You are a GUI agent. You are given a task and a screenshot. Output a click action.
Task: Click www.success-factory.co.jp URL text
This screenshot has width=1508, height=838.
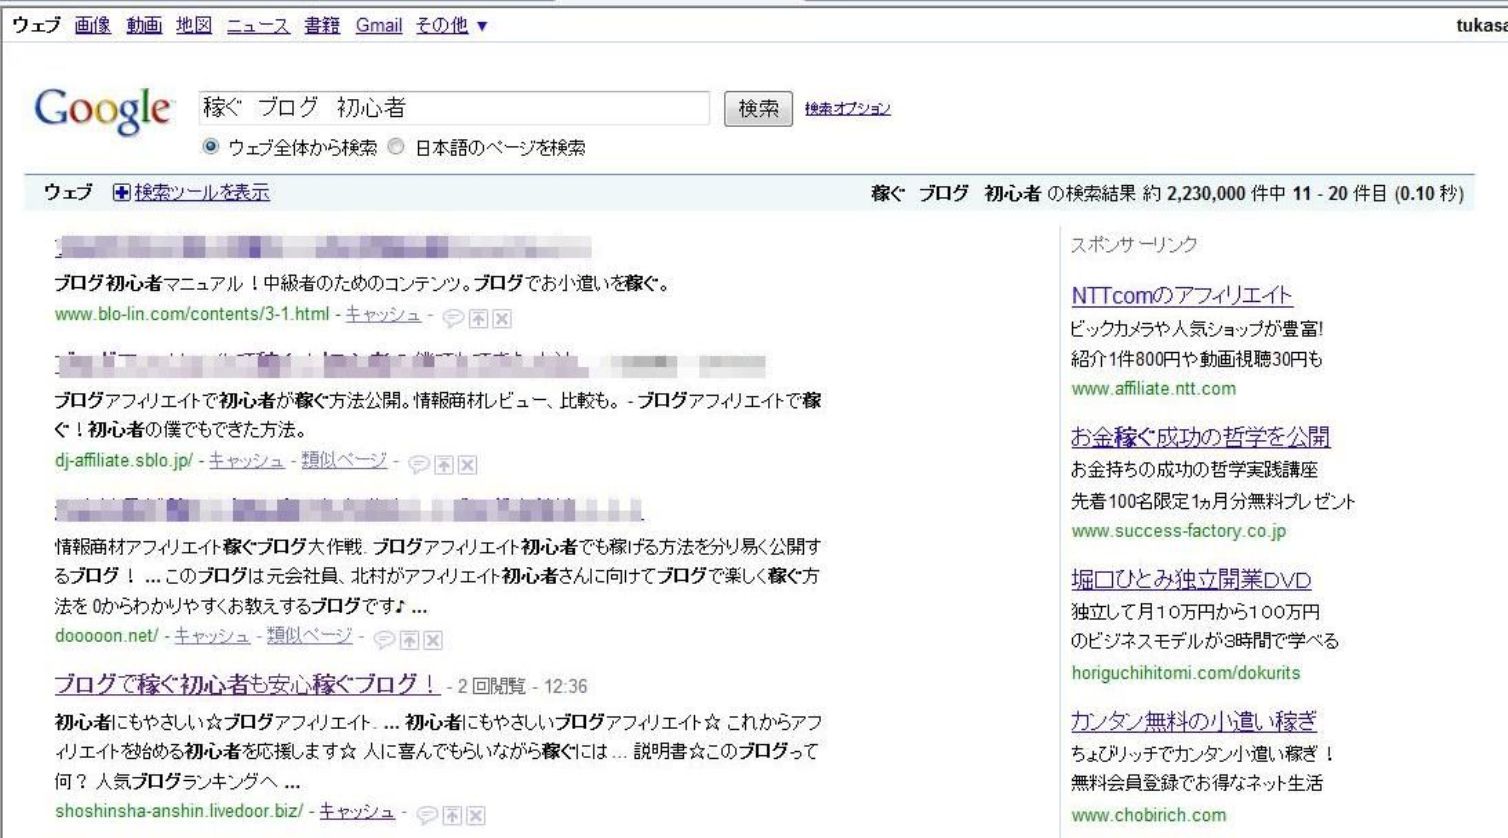click(x=1179, y=531)
